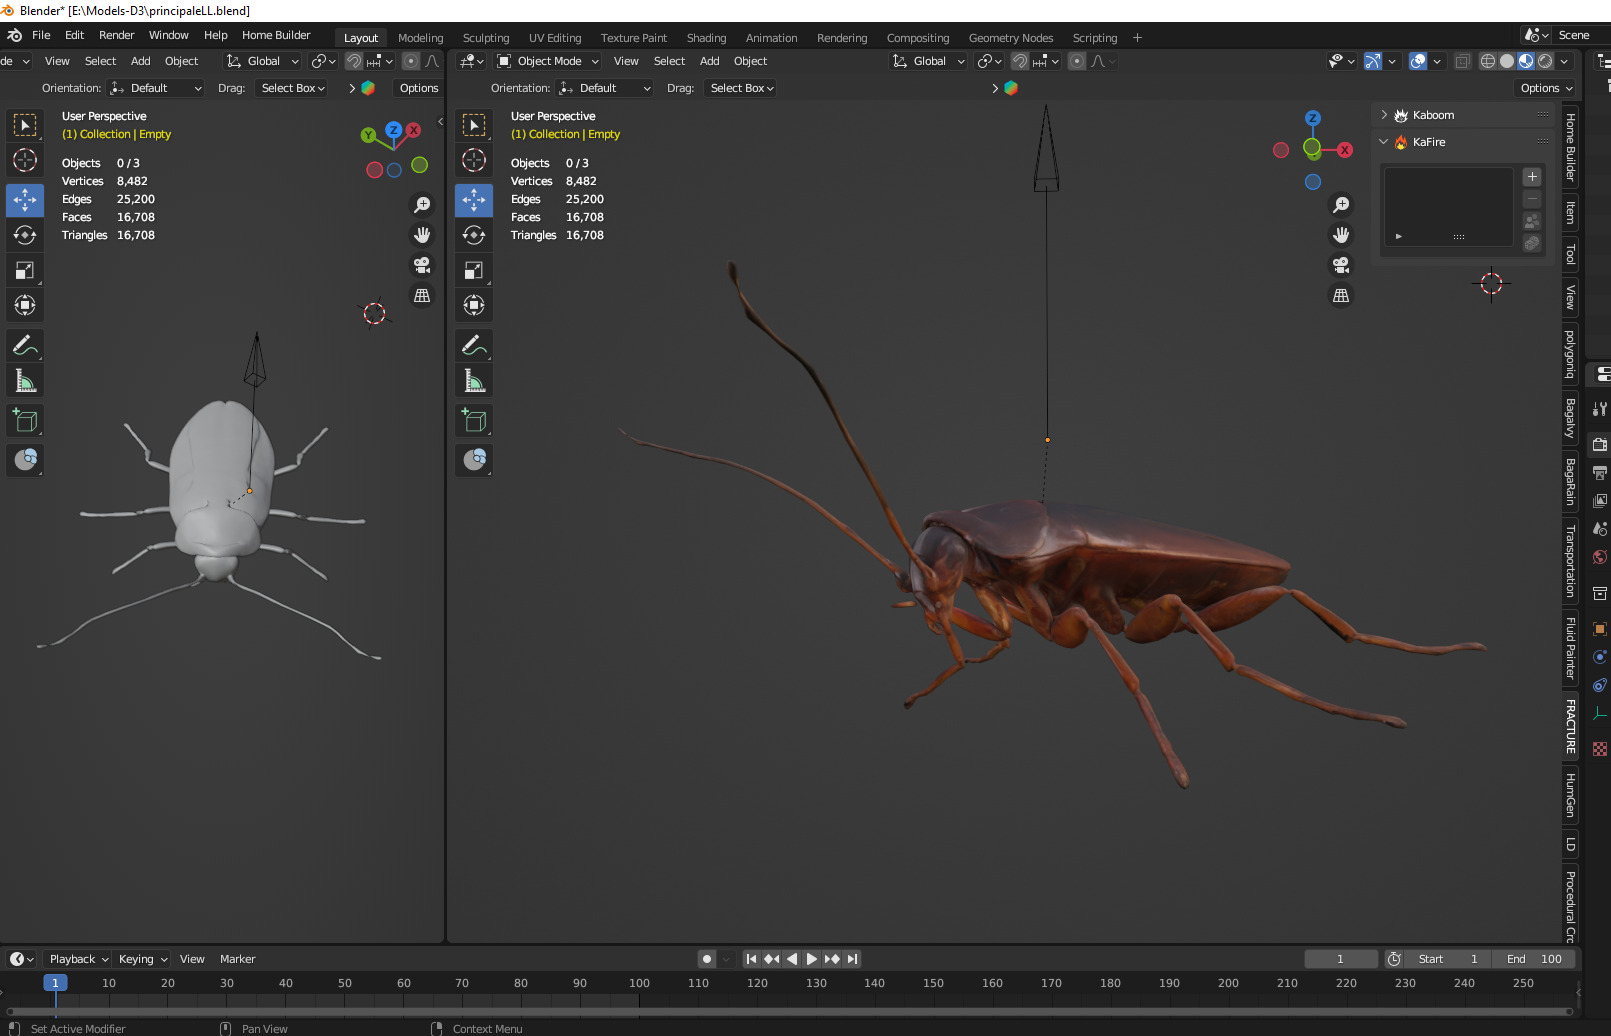1611x1036 pixels.
Task: Toggle show gizmo in right viewport
Action: pos(1372,61)
